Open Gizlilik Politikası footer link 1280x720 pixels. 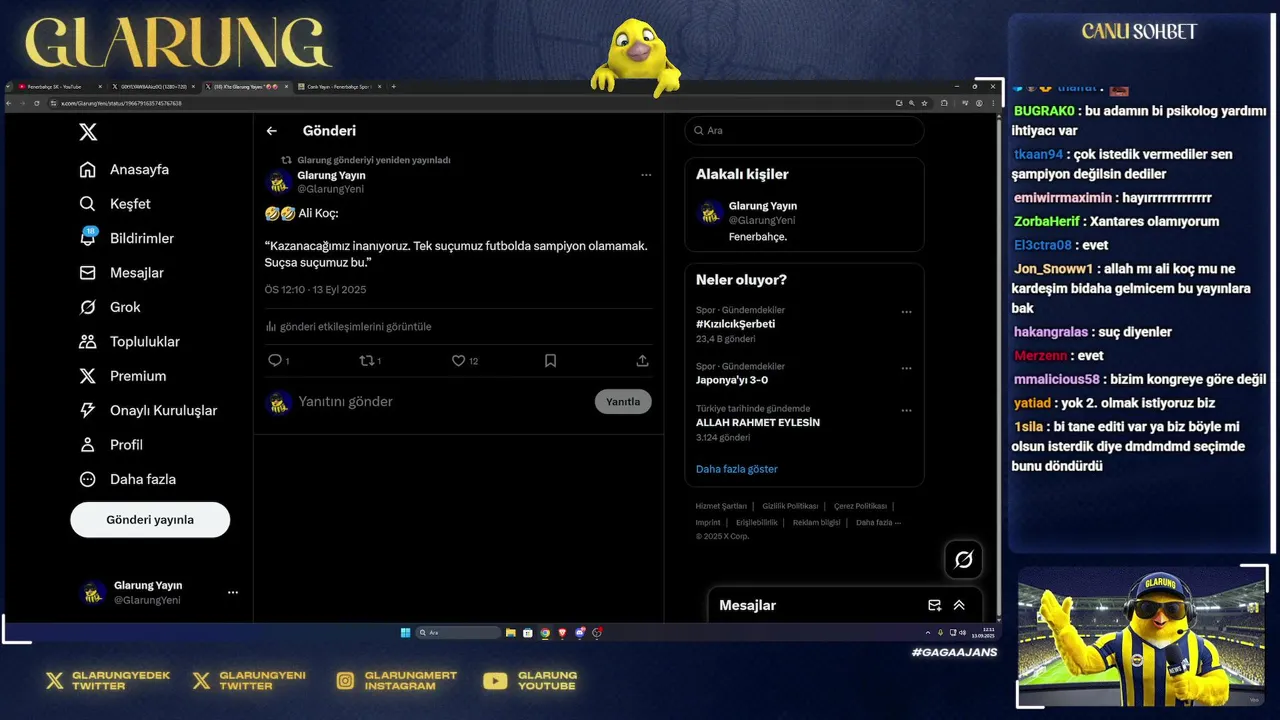[790, 506]
